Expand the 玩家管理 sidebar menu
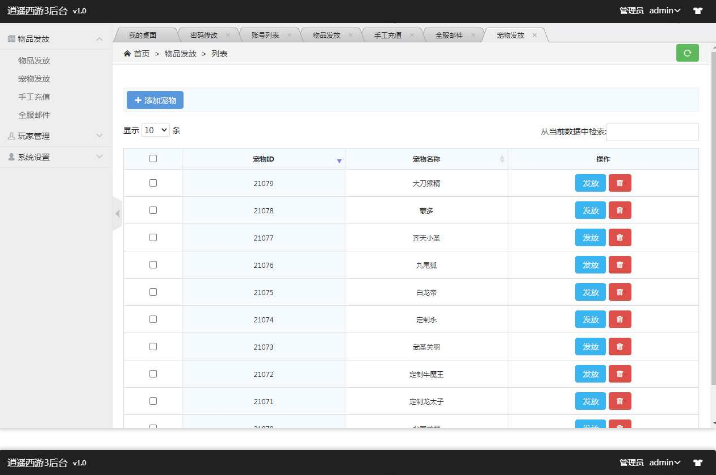 click(x=55, y=135)
